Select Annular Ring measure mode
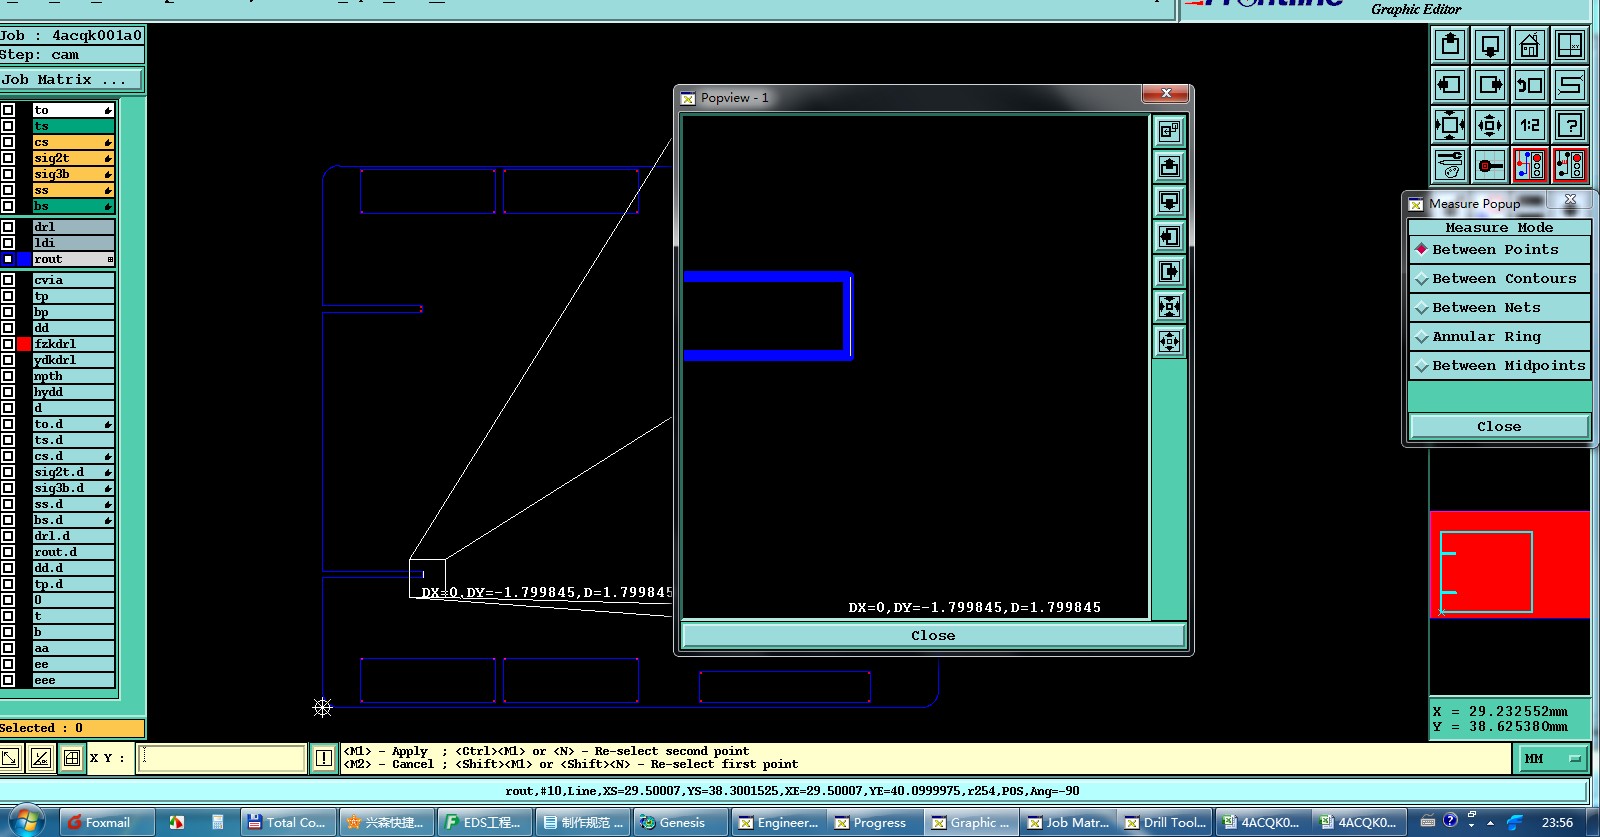 pyautogui.click(x=1498, y=336)
